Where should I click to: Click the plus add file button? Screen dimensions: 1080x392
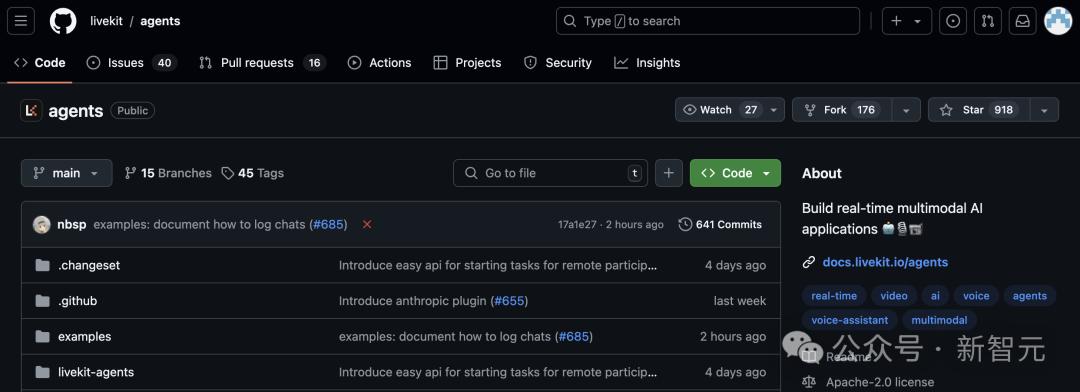click(x=668, y=173)
